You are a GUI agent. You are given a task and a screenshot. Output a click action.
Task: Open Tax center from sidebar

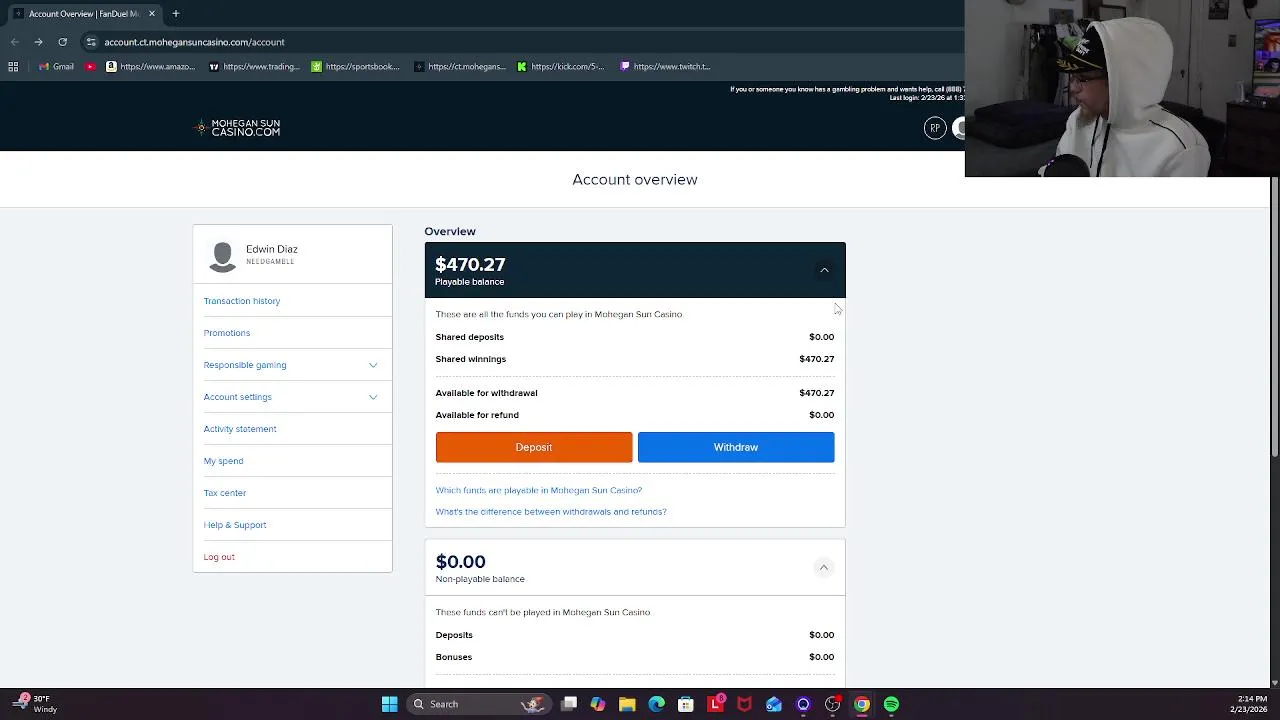tap(225, 493)
